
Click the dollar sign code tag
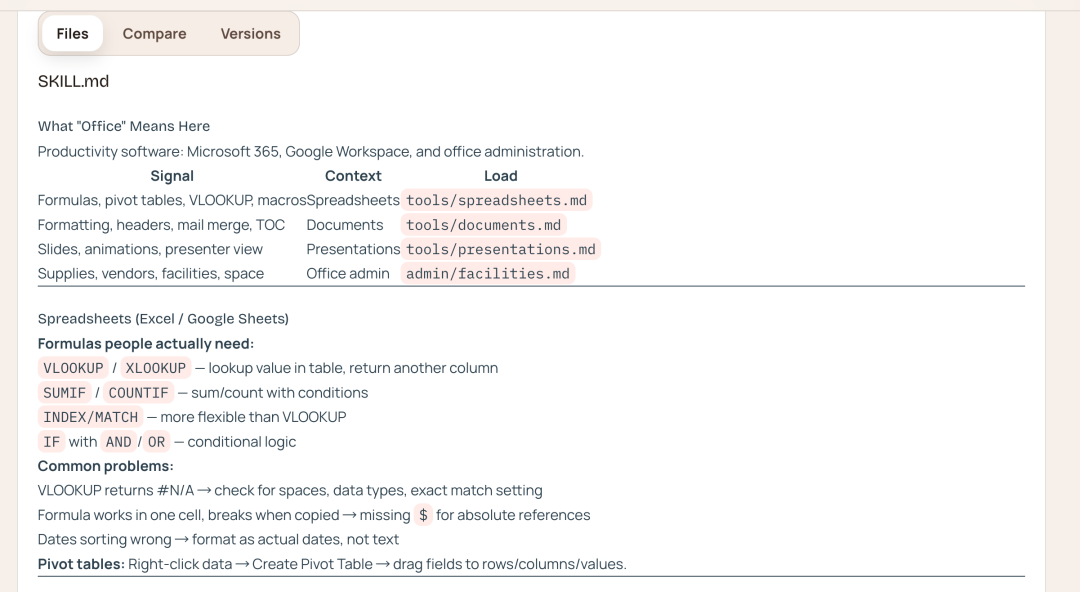423,515
